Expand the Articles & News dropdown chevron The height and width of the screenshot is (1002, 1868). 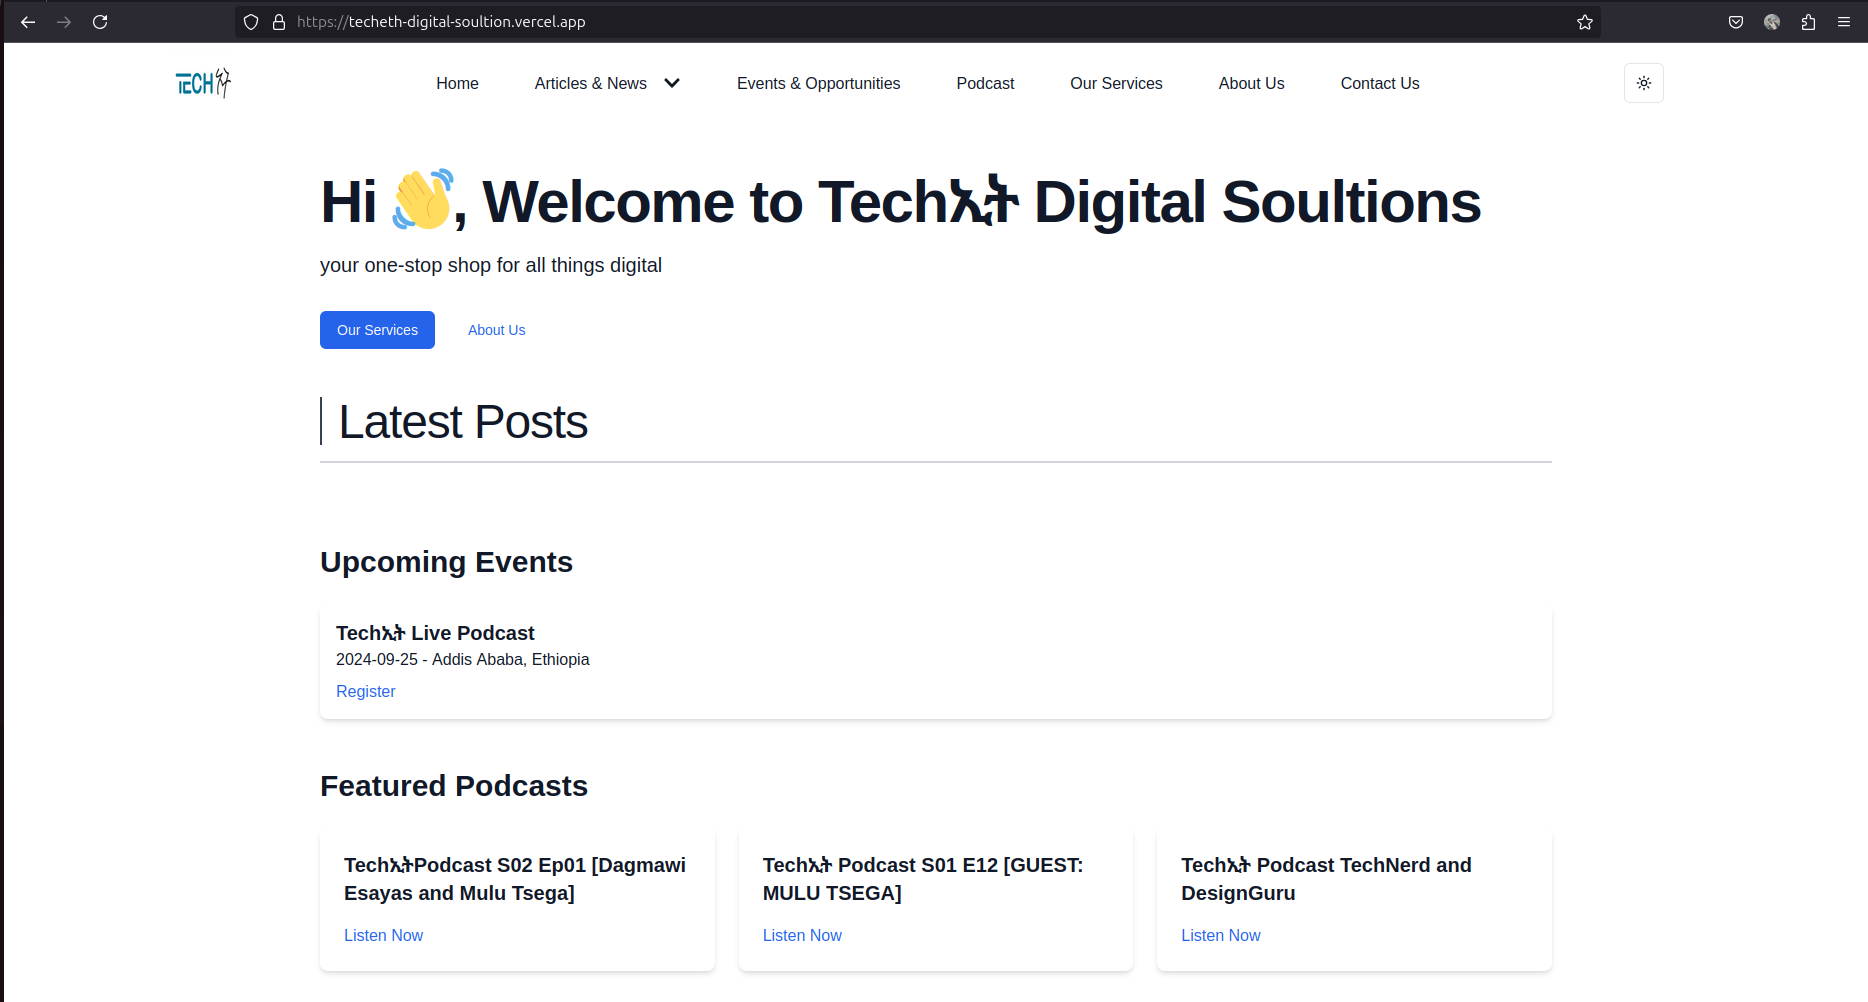click(672, 83)
